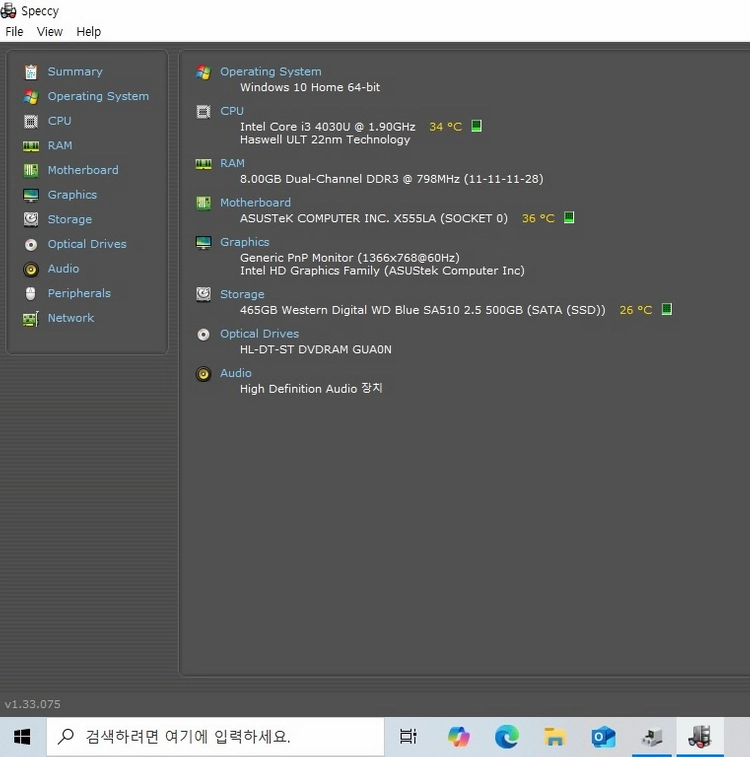Image resolution: width=750 pixels, height=757 pixels.
Task: Click the CPU temperature indicator icon
Action: pyautogui.click(x=476, y=126)
